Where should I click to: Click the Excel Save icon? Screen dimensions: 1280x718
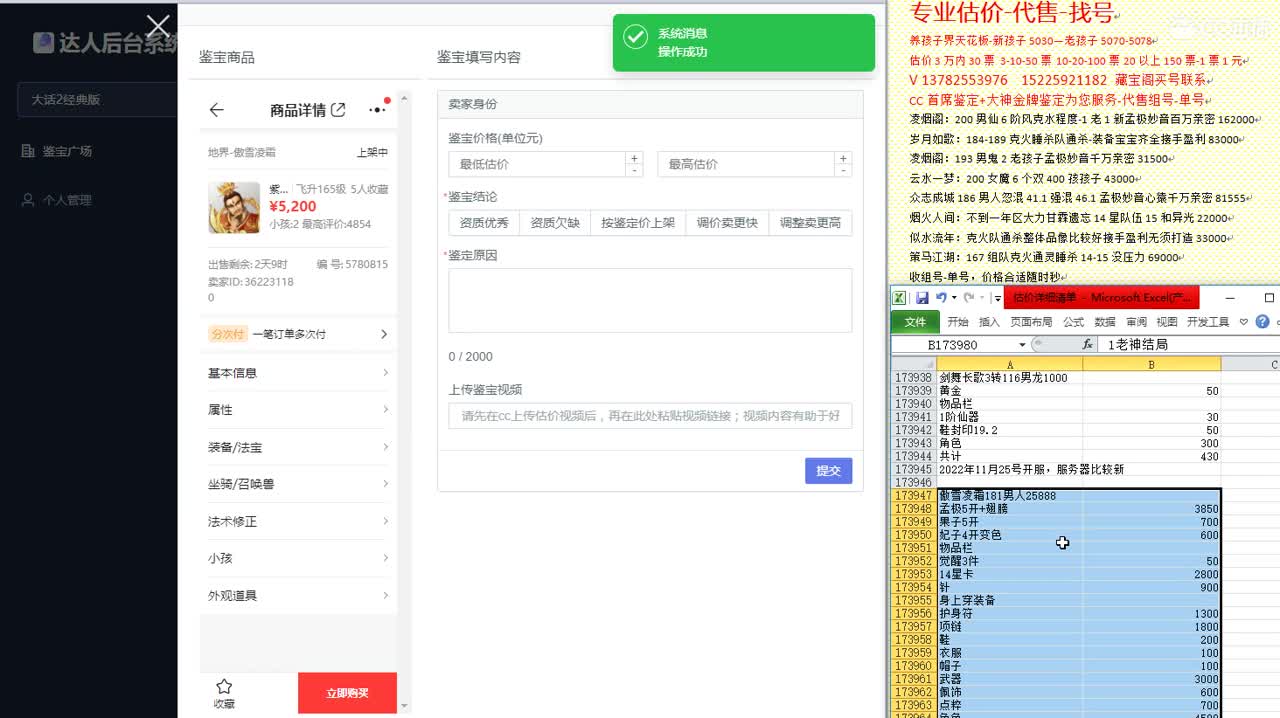(922, 298)
